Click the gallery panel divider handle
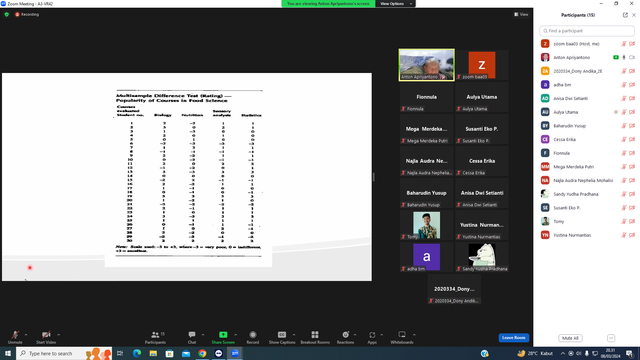Image resolution: width=640 pixels, height=360 pixels. coord(373,177)
